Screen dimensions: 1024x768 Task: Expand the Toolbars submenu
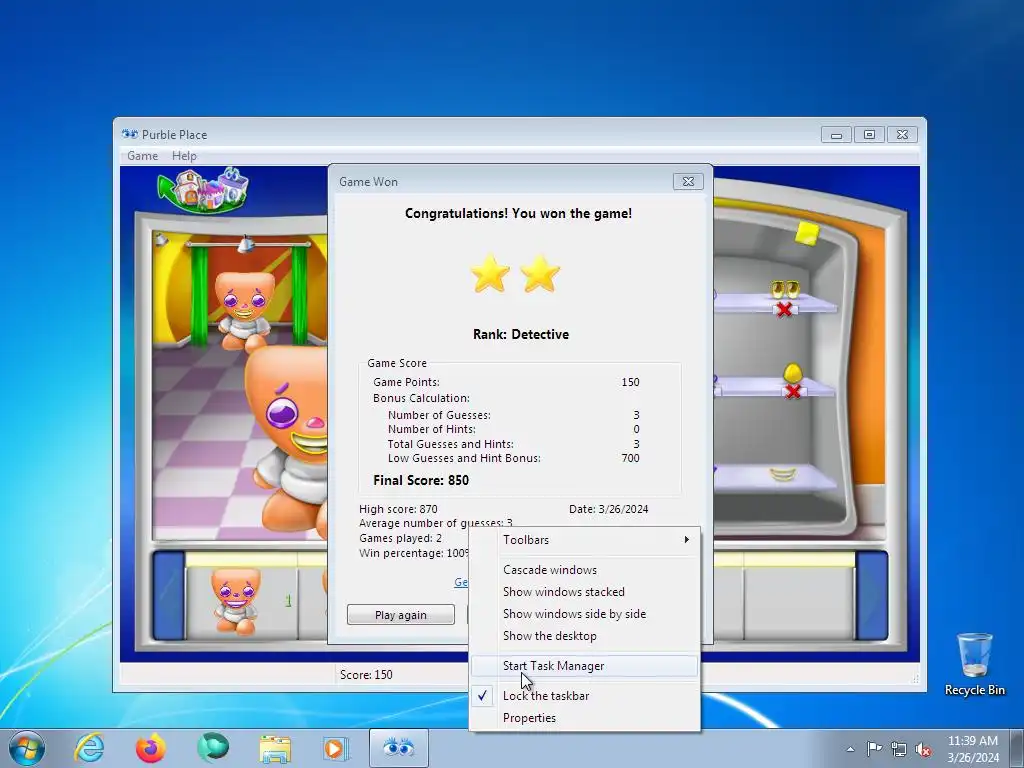(x=584, y=540)
